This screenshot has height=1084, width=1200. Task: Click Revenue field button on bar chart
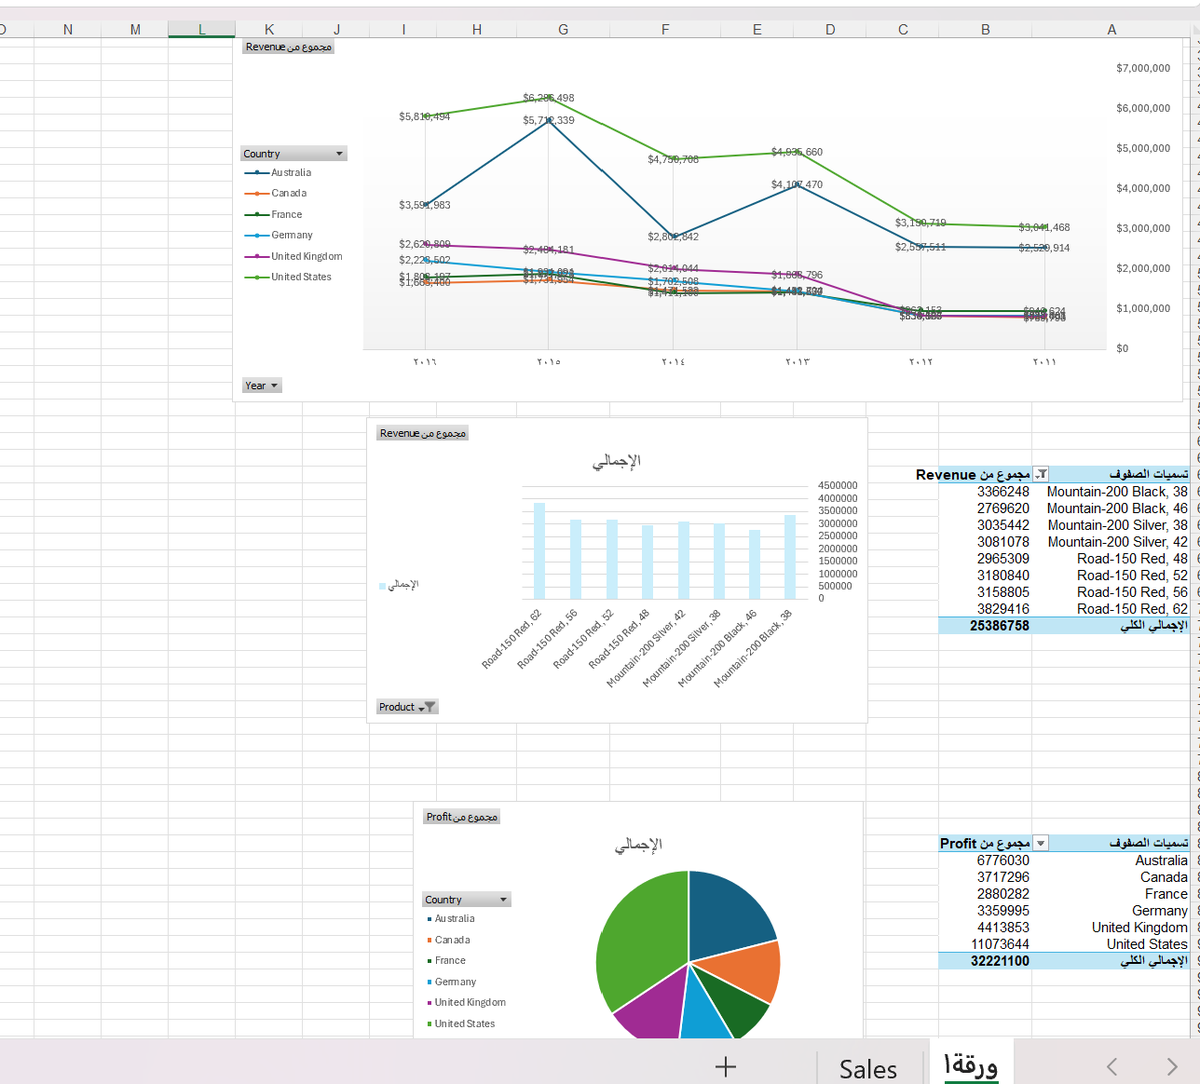tap(422, 433)
